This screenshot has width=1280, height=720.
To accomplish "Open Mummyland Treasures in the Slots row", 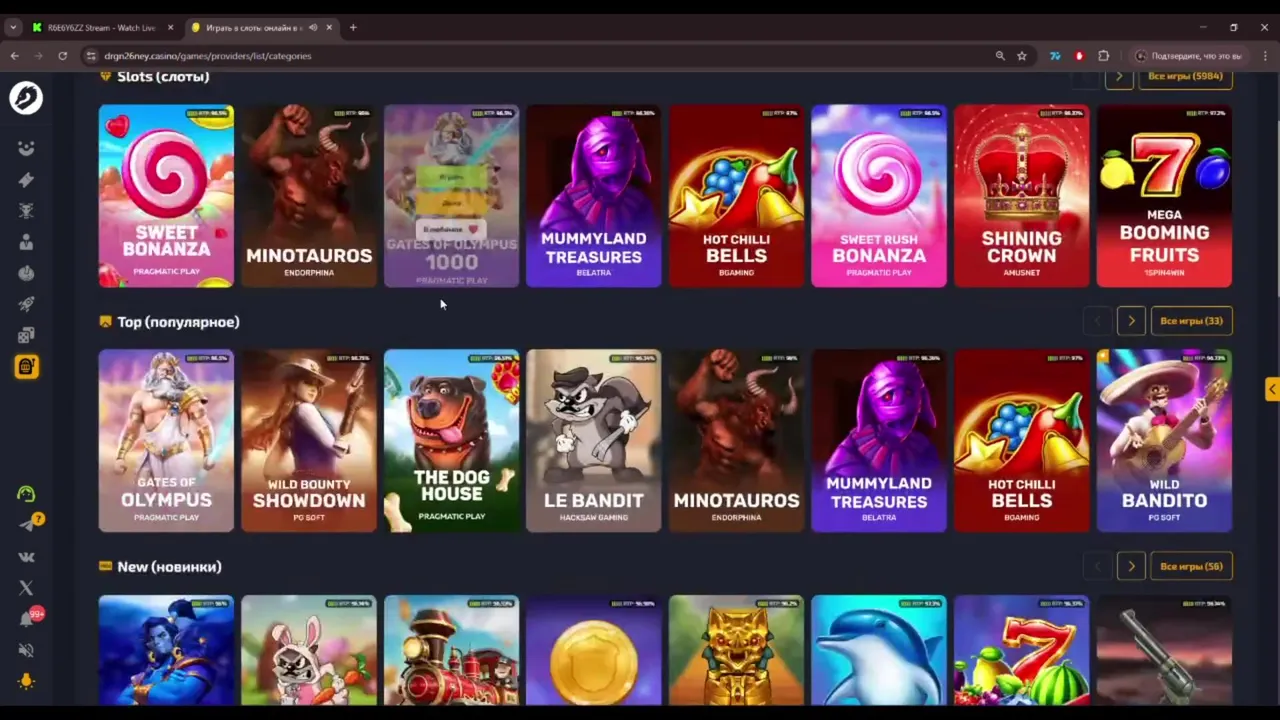I will 594,196.
